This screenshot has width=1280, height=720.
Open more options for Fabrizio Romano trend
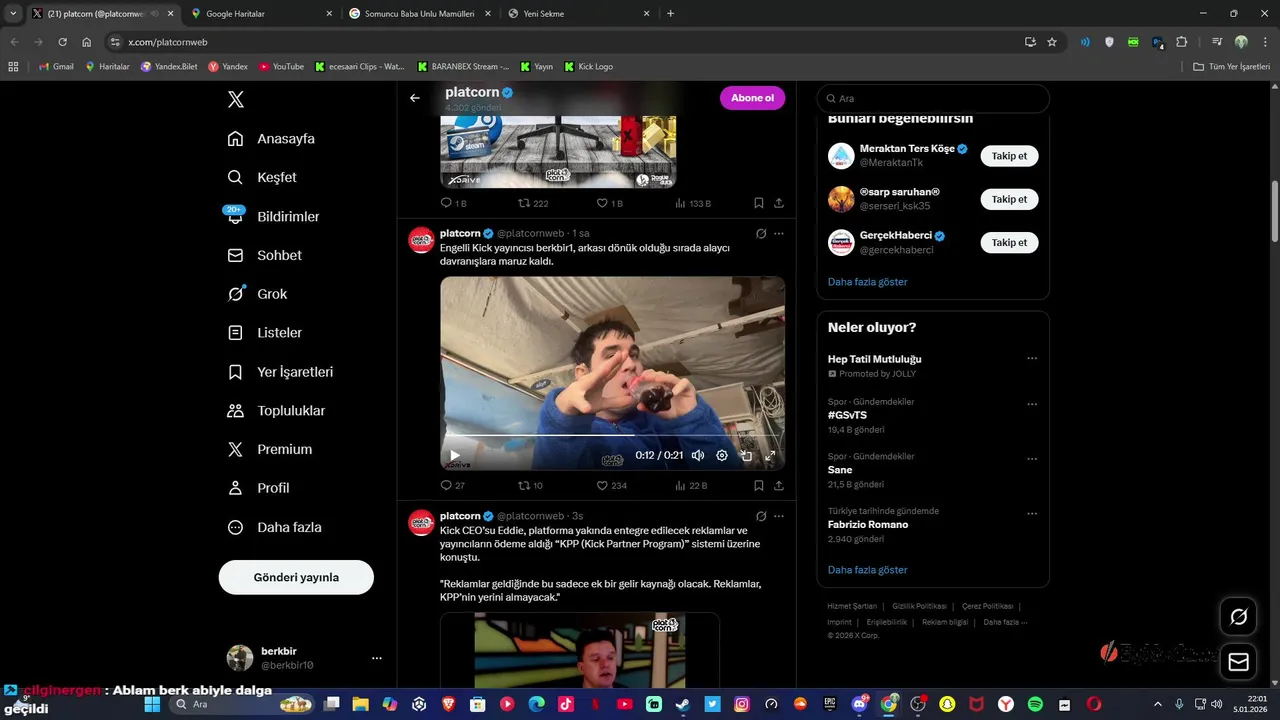1032,514
